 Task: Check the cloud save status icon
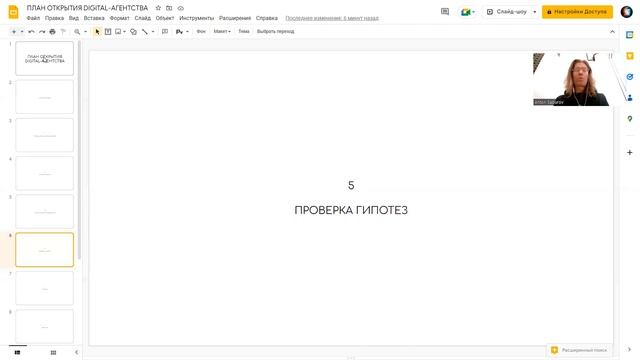(x=180, y=8)
